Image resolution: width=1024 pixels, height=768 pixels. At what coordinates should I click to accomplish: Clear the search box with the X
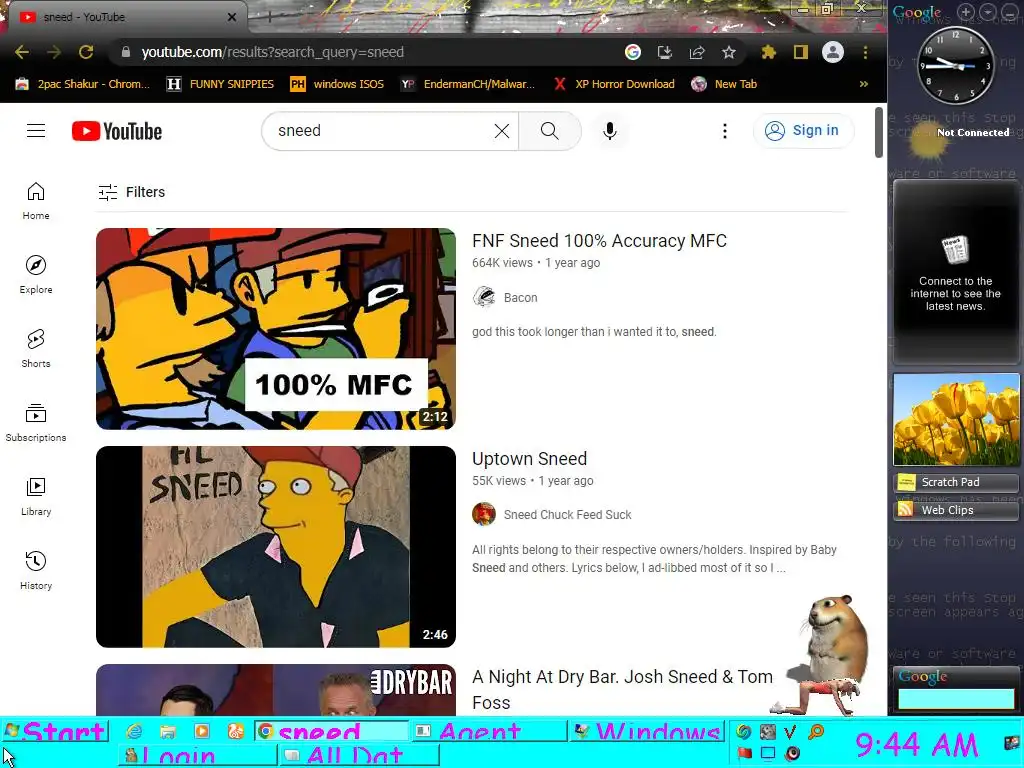coord(502,131)
